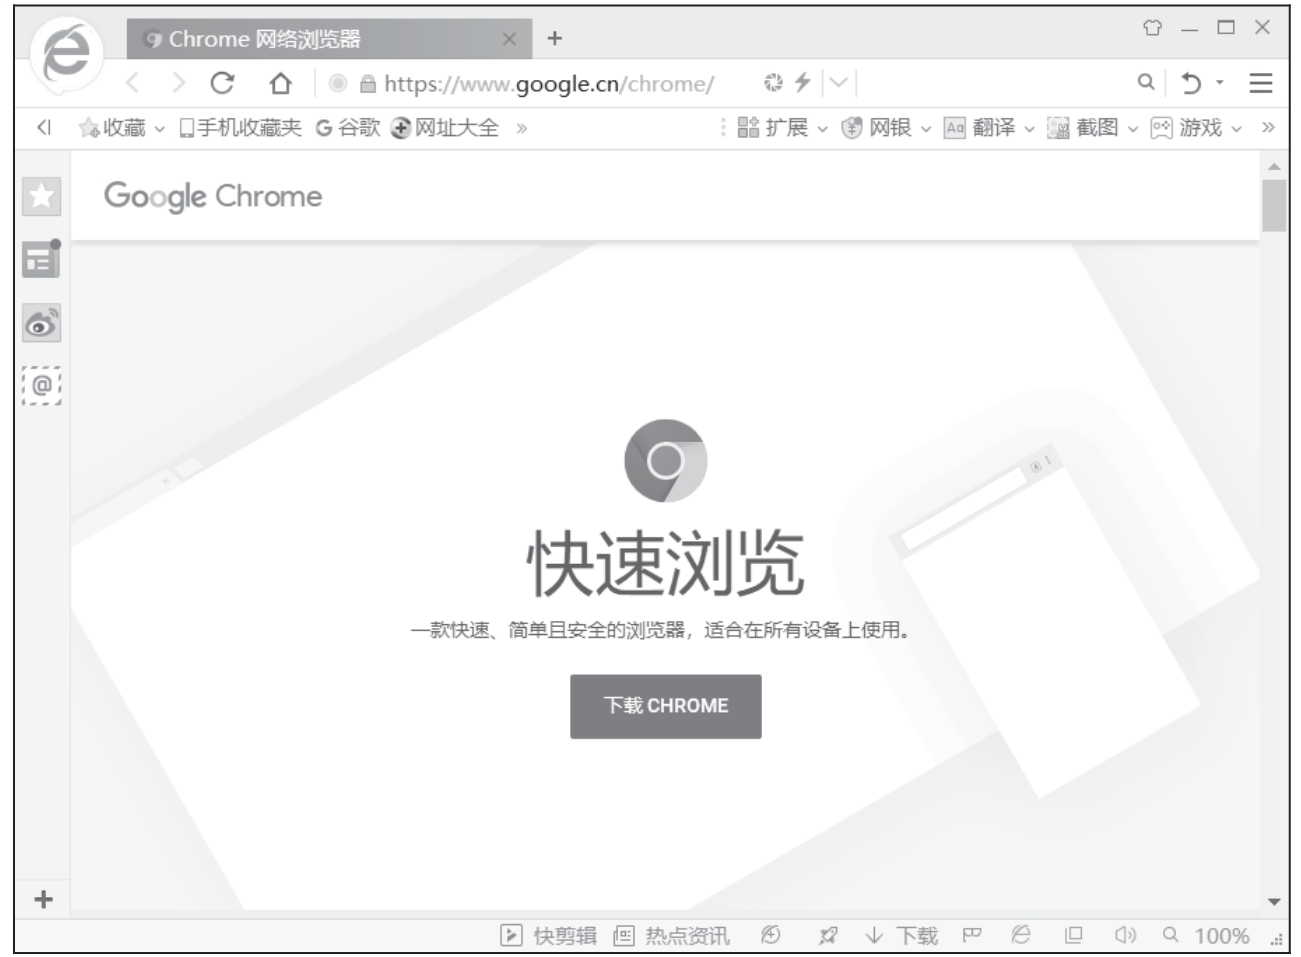The width and height of the screenshot is (1301, 957).
Task: Click the 快速浏览 headline text
Action: 666,563
